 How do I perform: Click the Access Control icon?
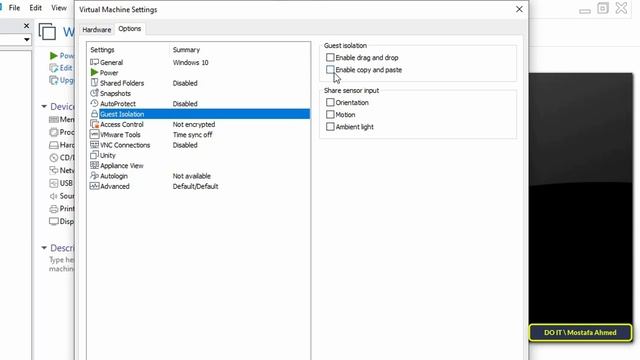[94, 124]
